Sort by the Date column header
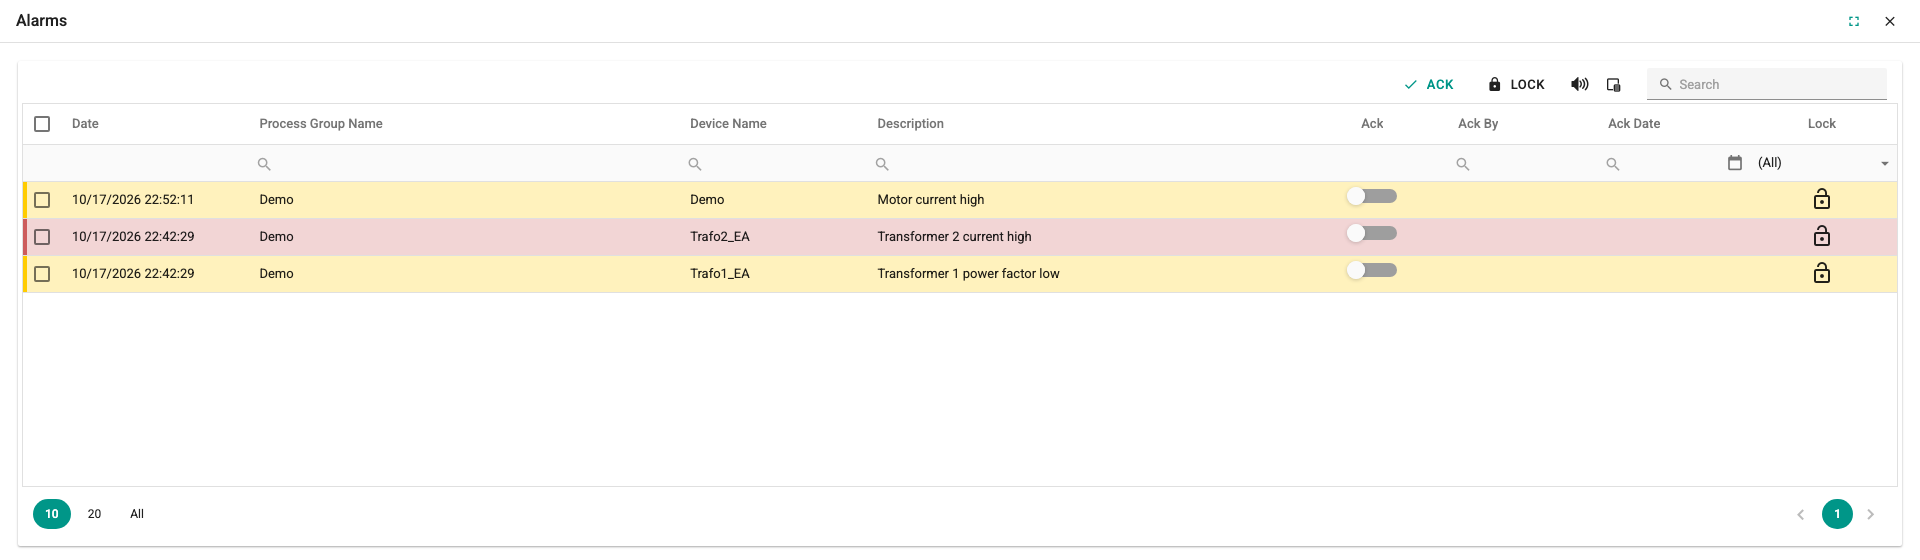The width and height of the screenshot is (1920, 560). [x=85, y=124]
